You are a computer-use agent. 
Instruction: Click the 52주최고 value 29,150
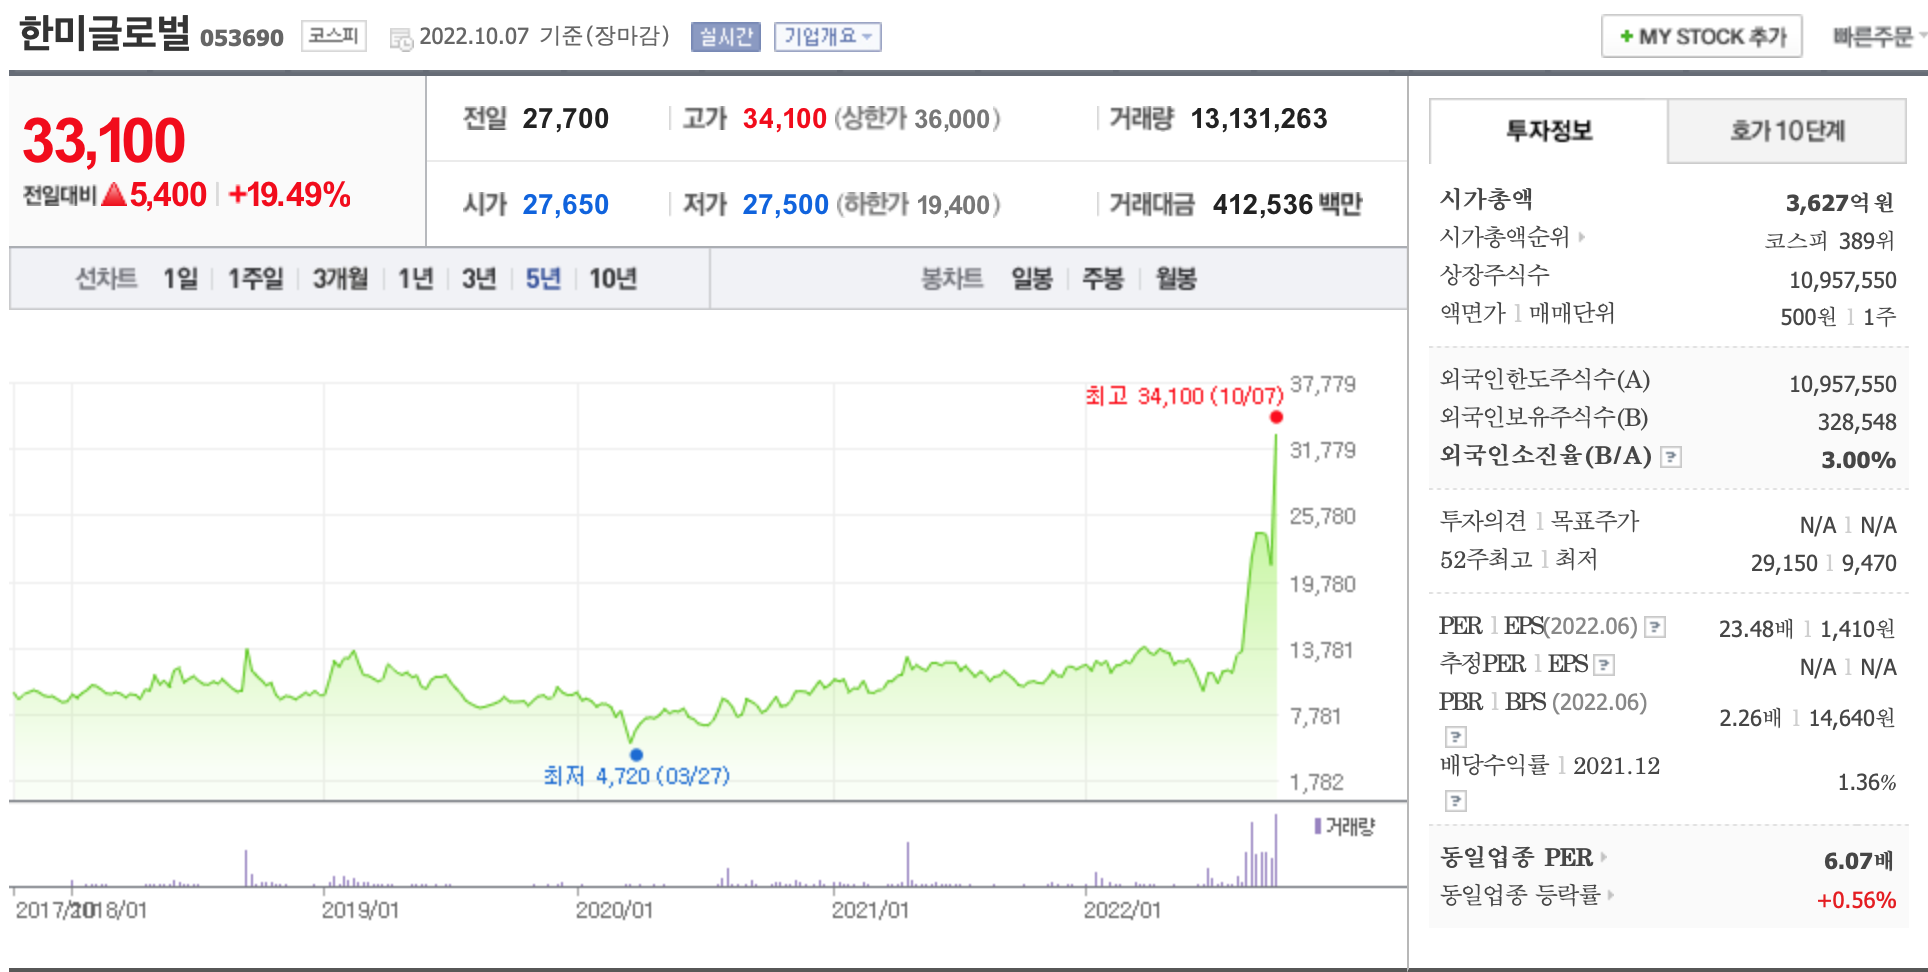(x=1784, y=563)
